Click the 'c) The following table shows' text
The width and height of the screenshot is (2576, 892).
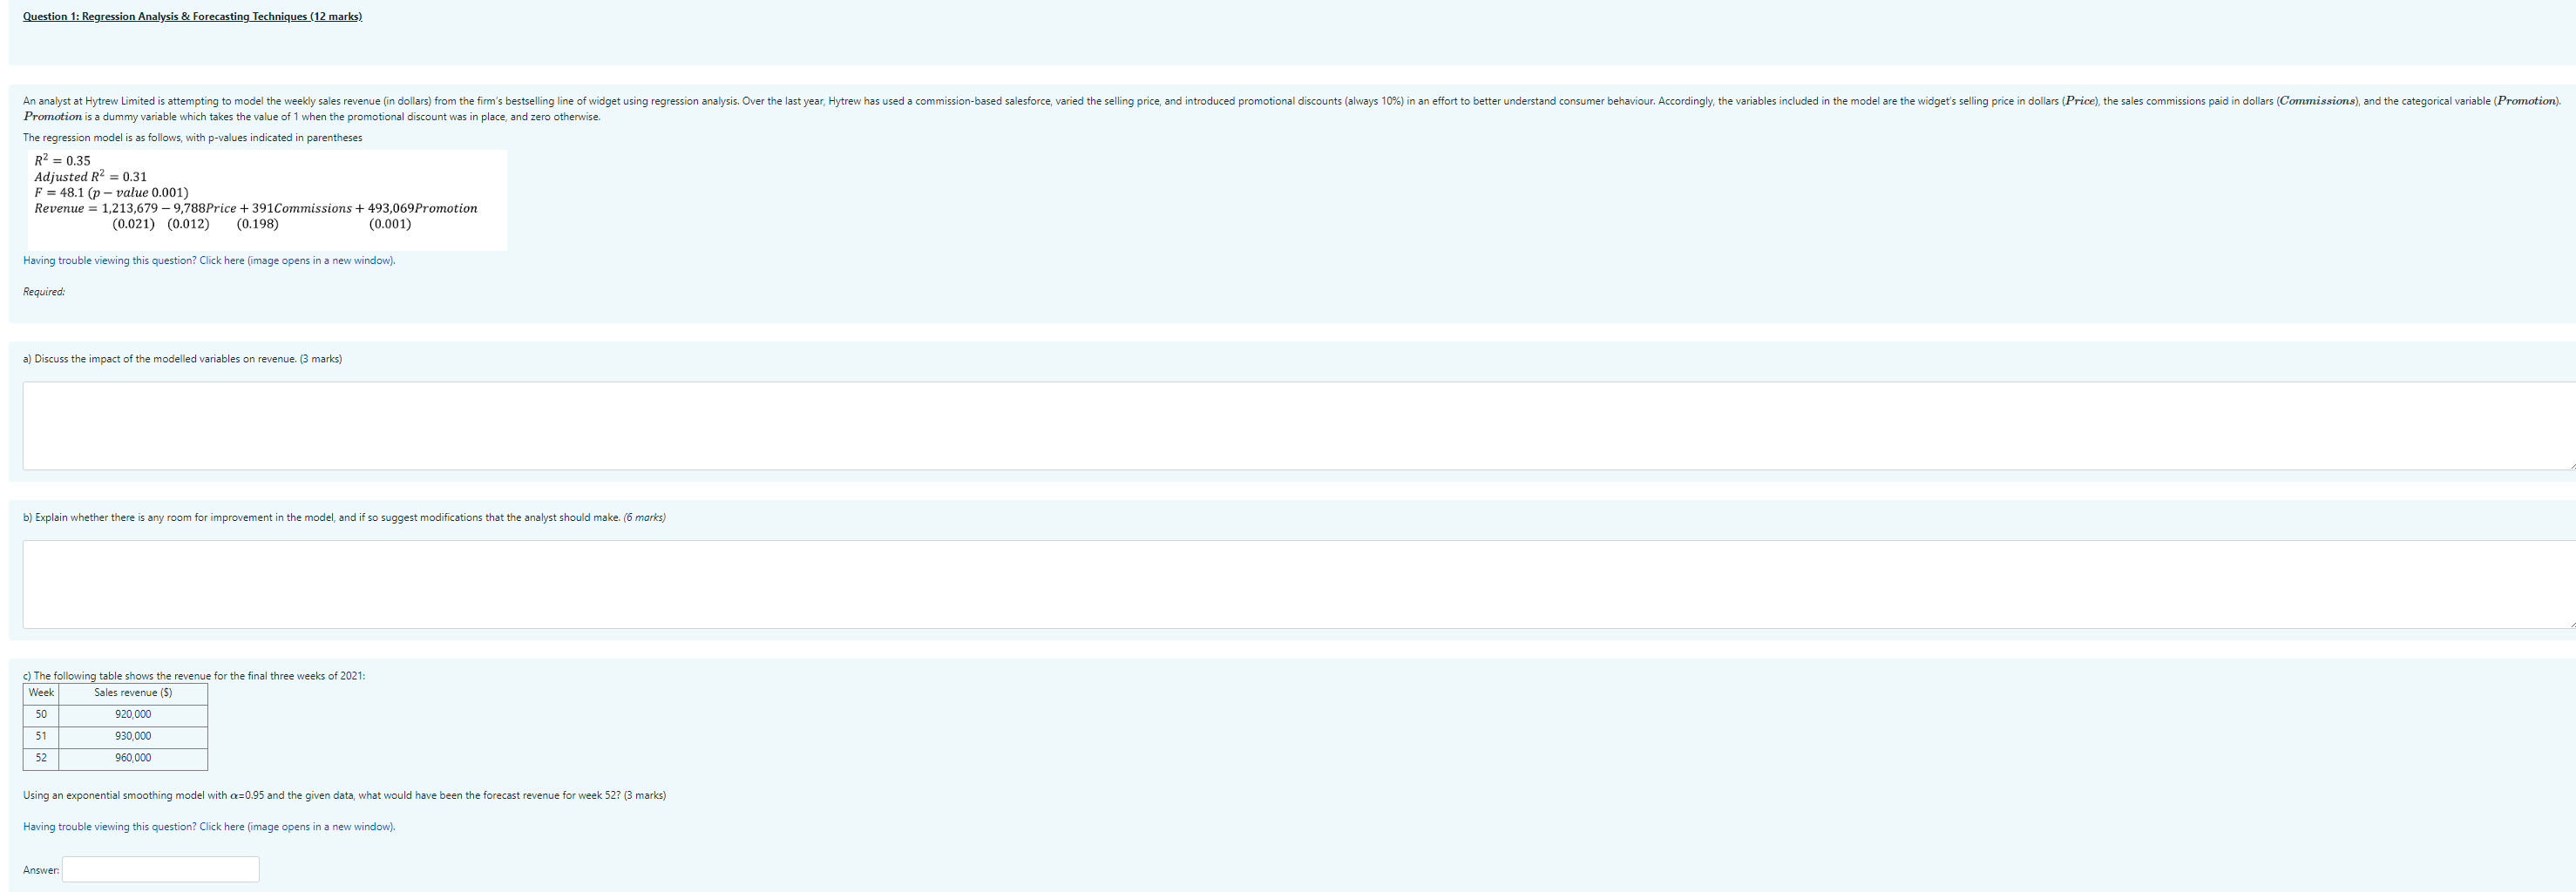(194, 676)
